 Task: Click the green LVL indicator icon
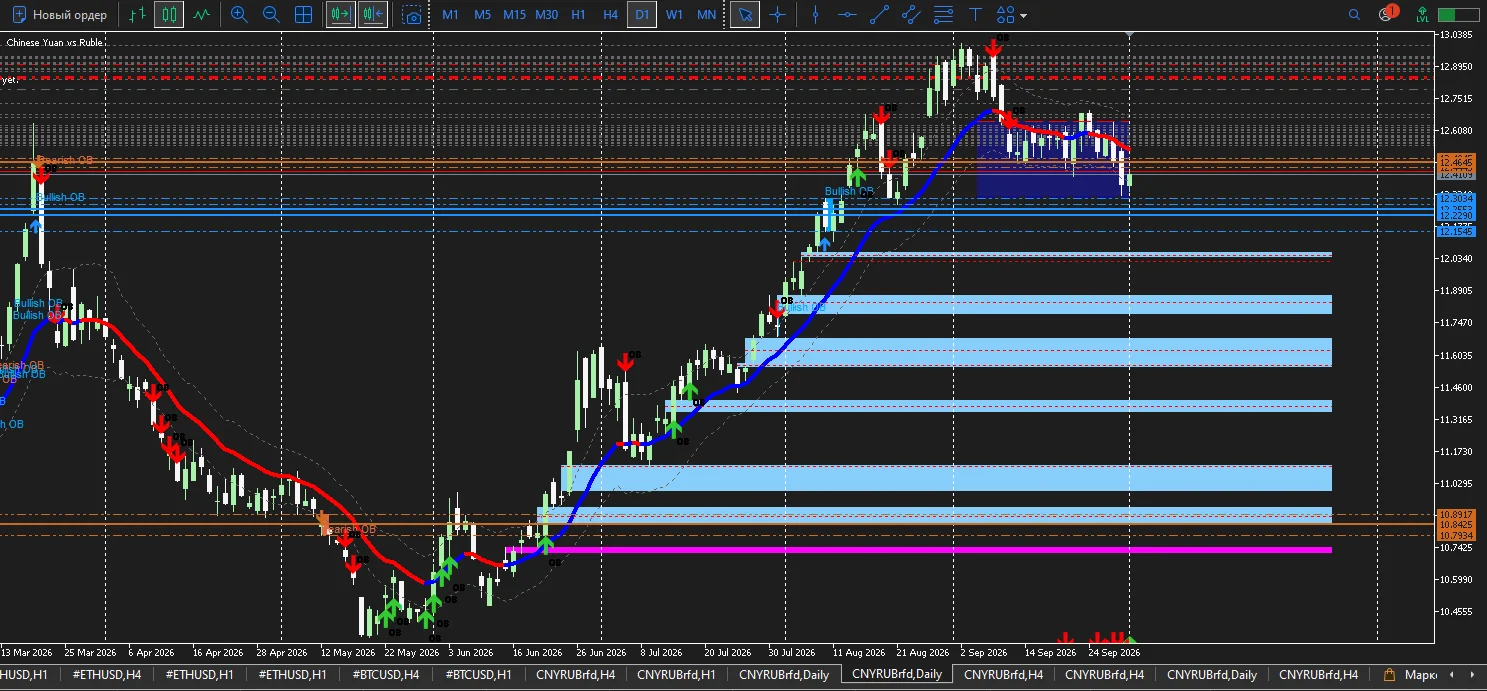tap(1422, 15)
